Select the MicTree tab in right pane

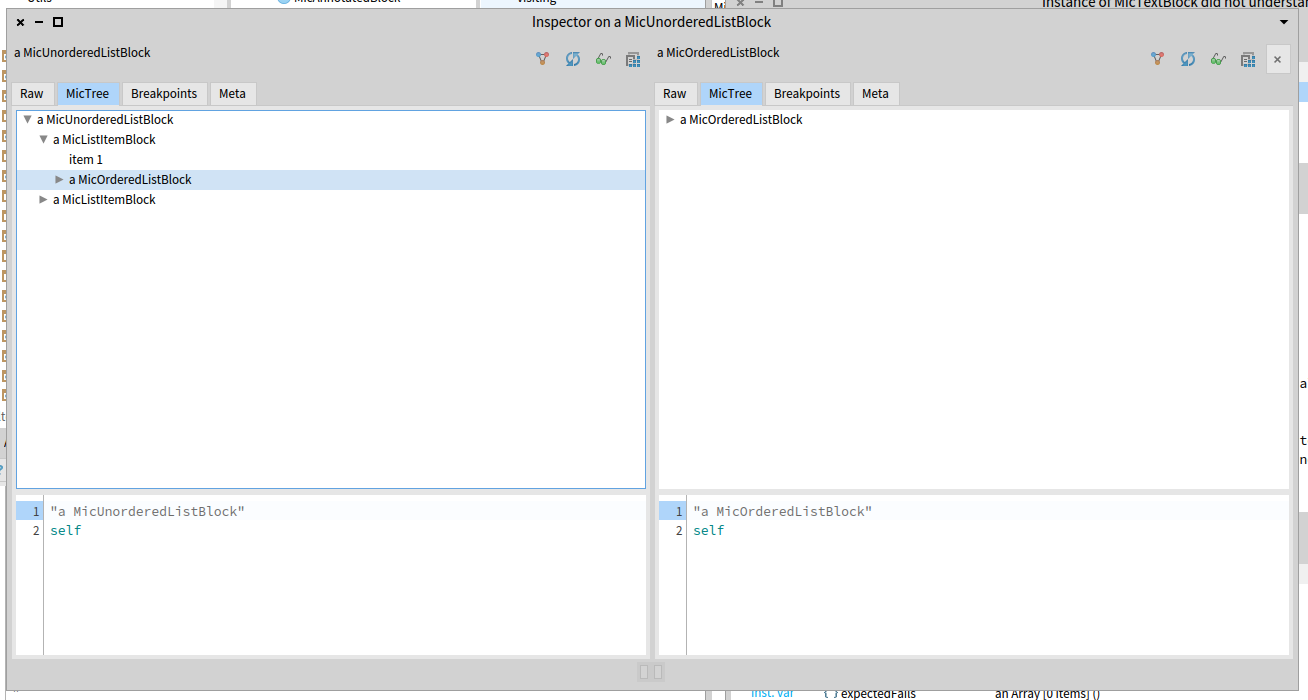tap(731, 93)
